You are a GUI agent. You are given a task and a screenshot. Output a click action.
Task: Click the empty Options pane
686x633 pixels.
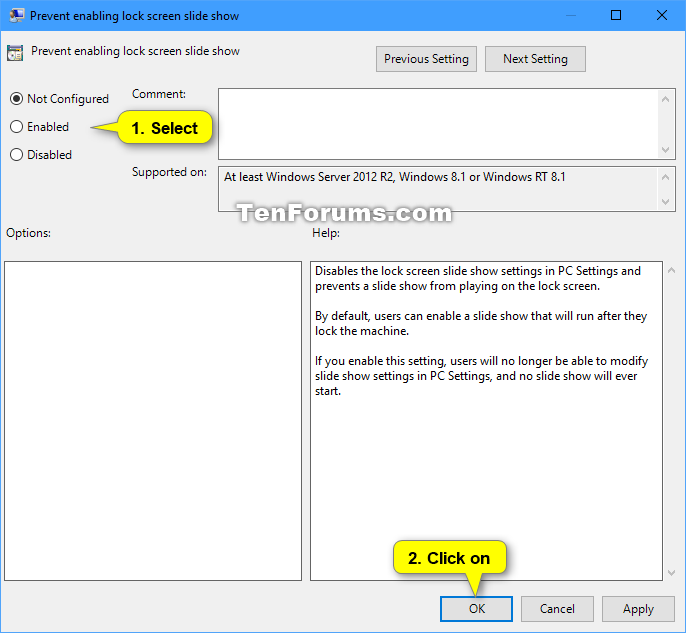(153, 421)
